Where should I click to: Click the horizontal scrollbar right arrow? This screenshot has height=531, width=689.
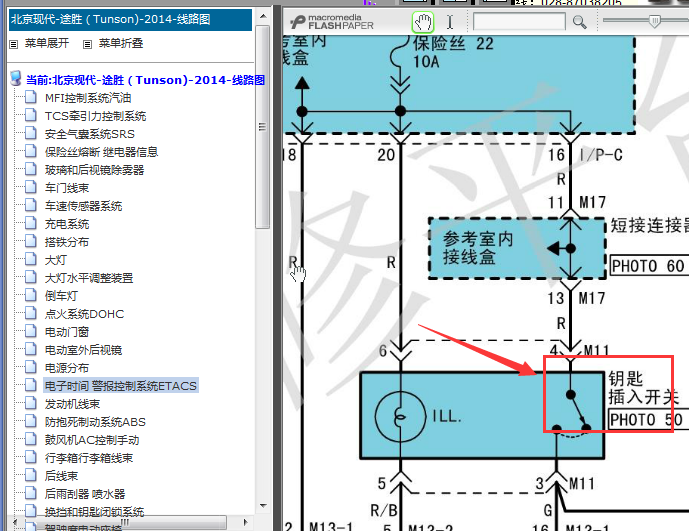pyautogui.click(x=246, y=522)
